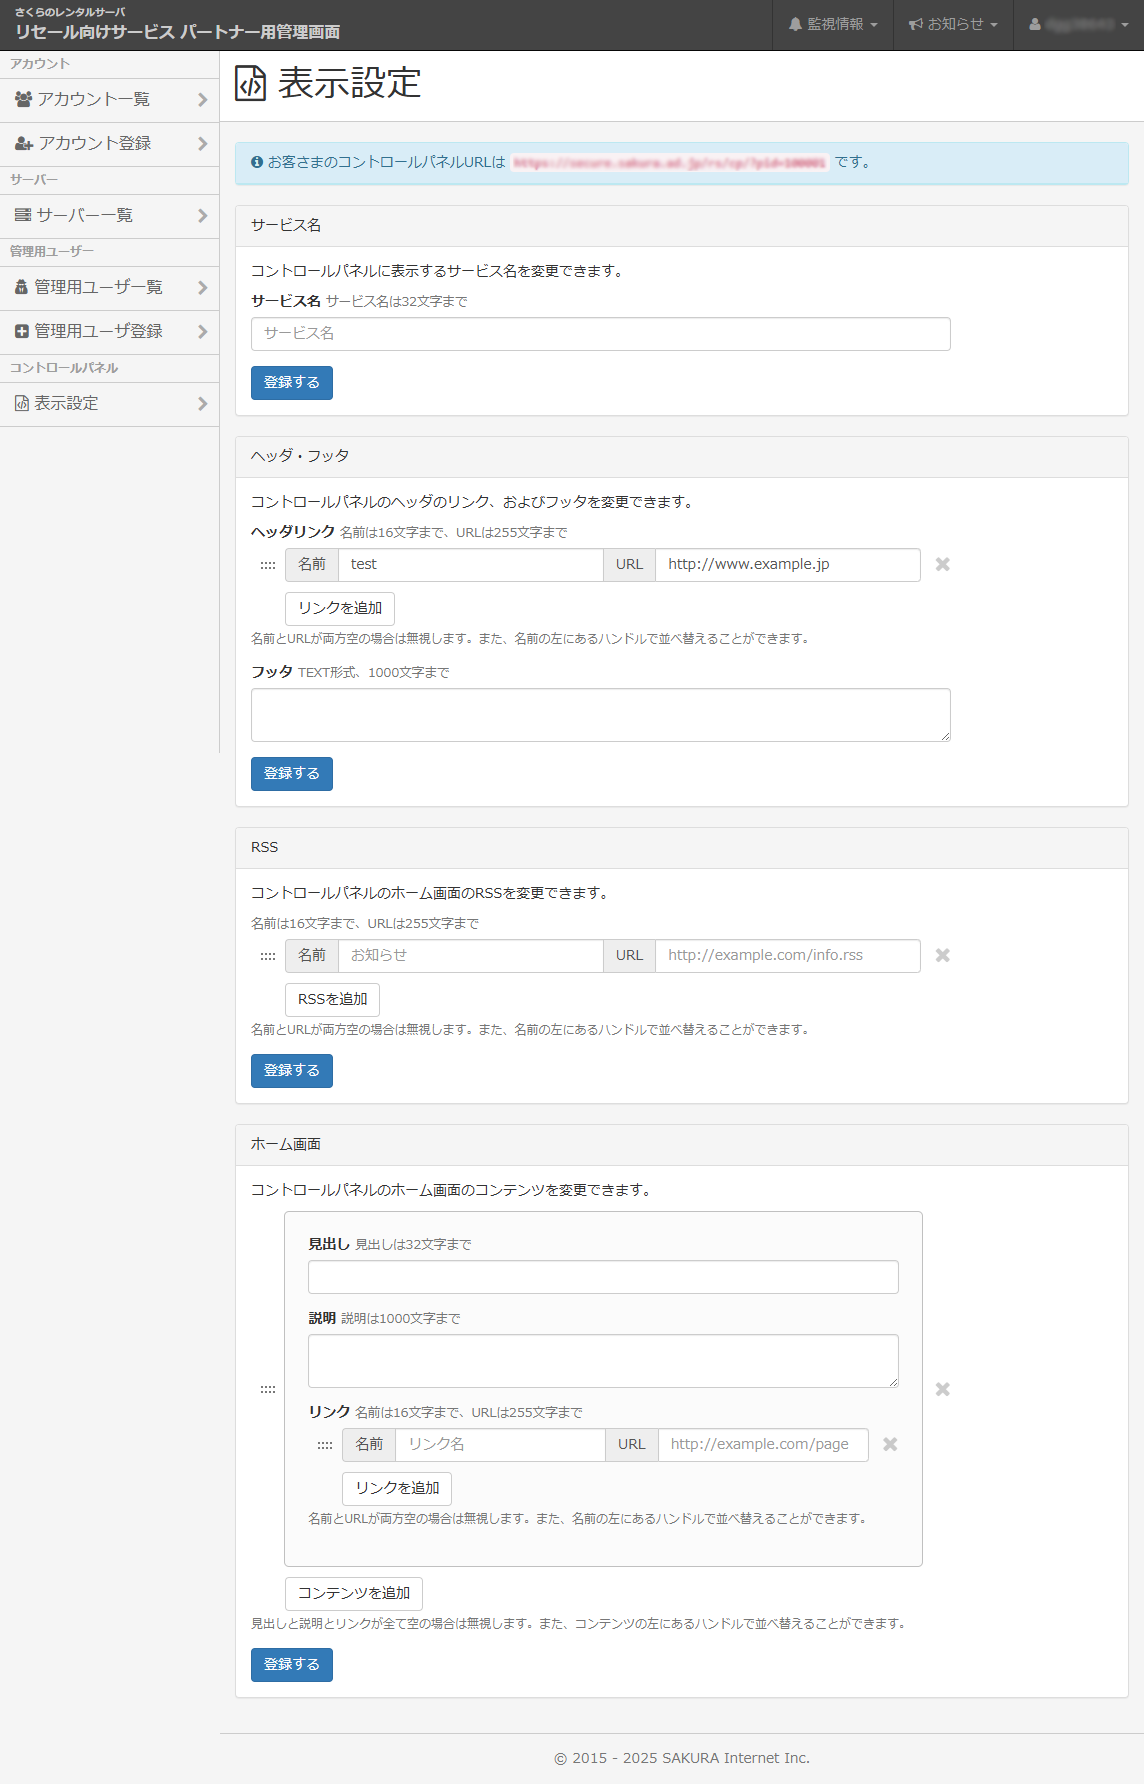
Task: Click the RSS URL input field
Action: [787, 956]
